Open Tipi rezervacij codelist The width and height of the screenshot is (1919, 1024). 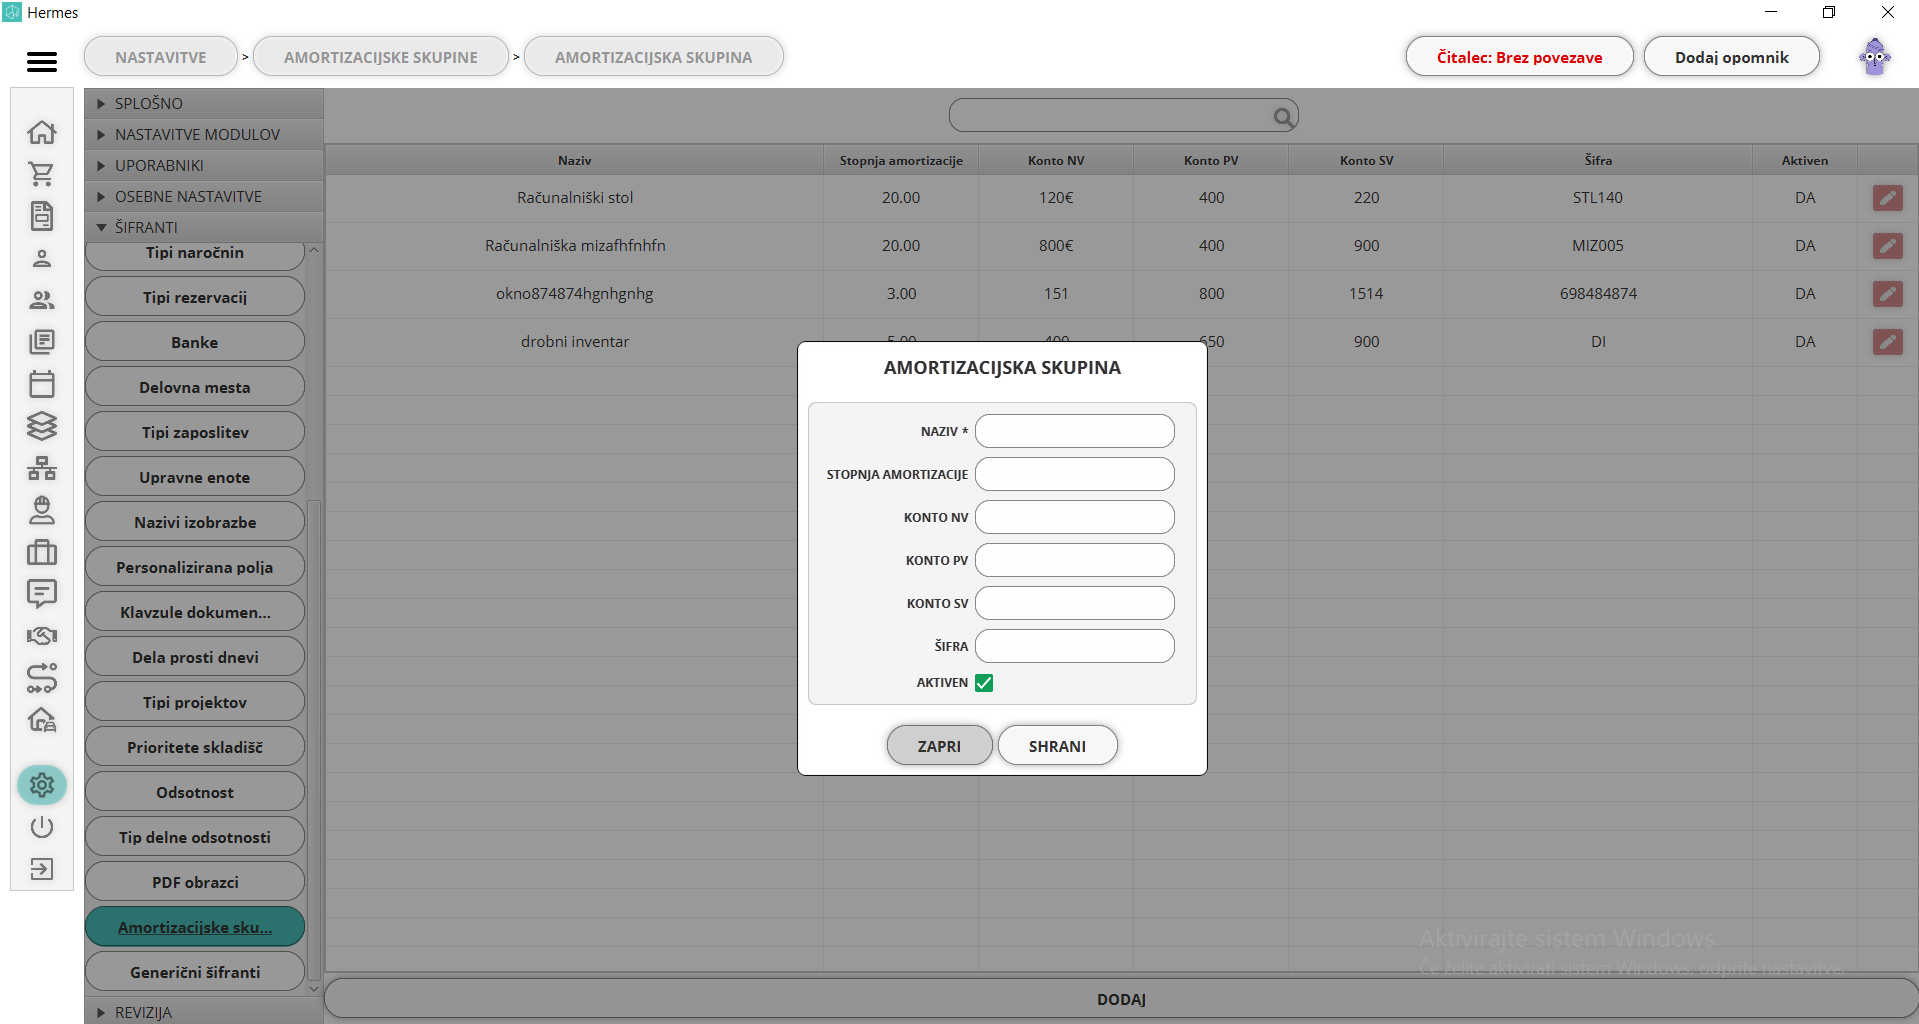195,297
